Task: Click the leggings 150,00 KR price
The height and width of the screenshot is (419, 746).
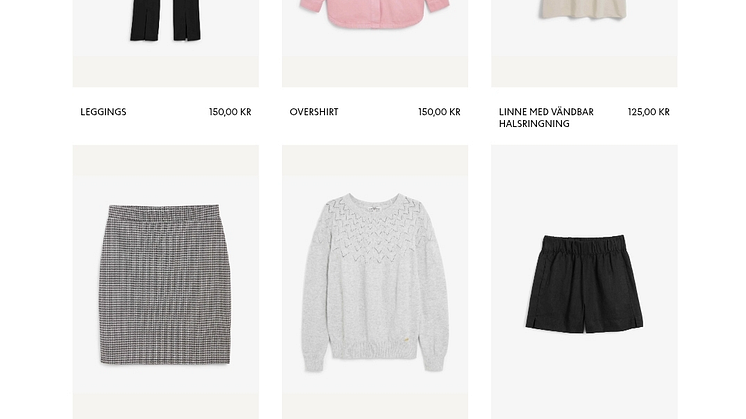Action: 230,112
